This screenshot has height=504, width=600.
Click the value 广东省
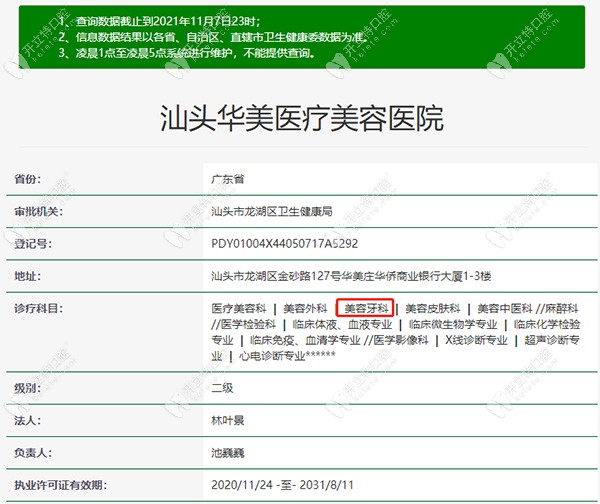[x=228, y=179]
